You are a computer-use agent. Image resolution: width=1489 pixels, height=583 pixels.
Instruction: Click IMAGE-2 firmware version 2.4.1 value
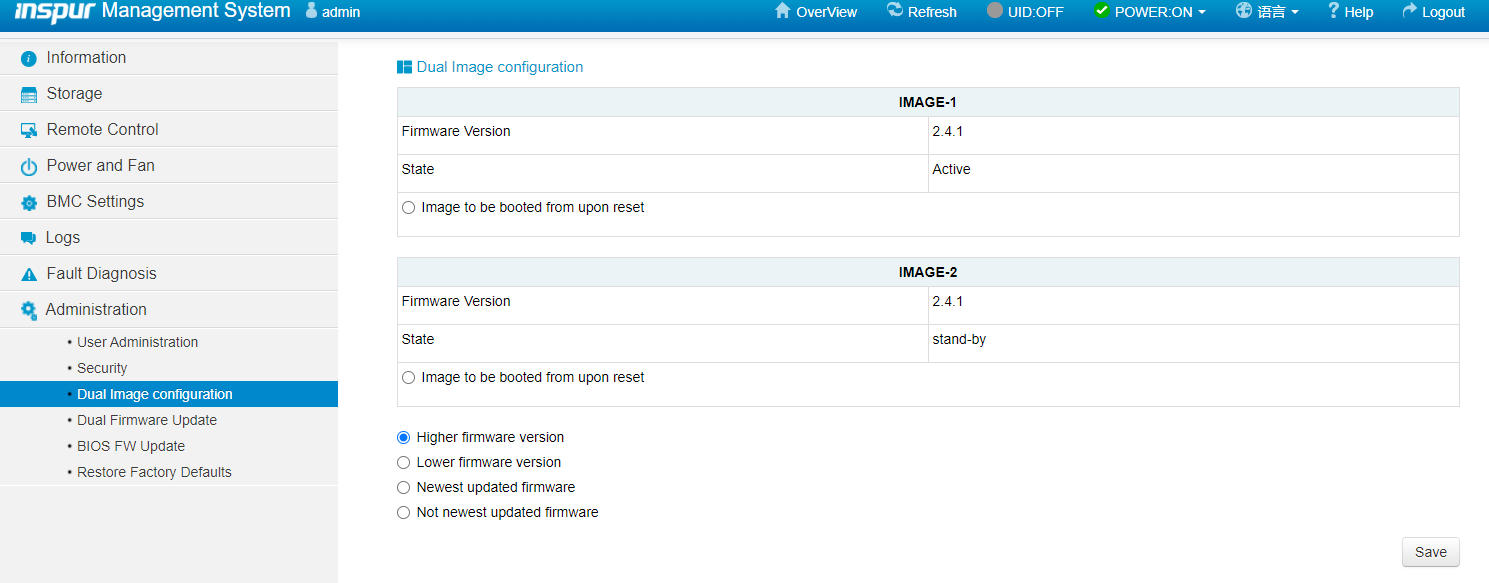pyautogui.click(x=947, y=301)
